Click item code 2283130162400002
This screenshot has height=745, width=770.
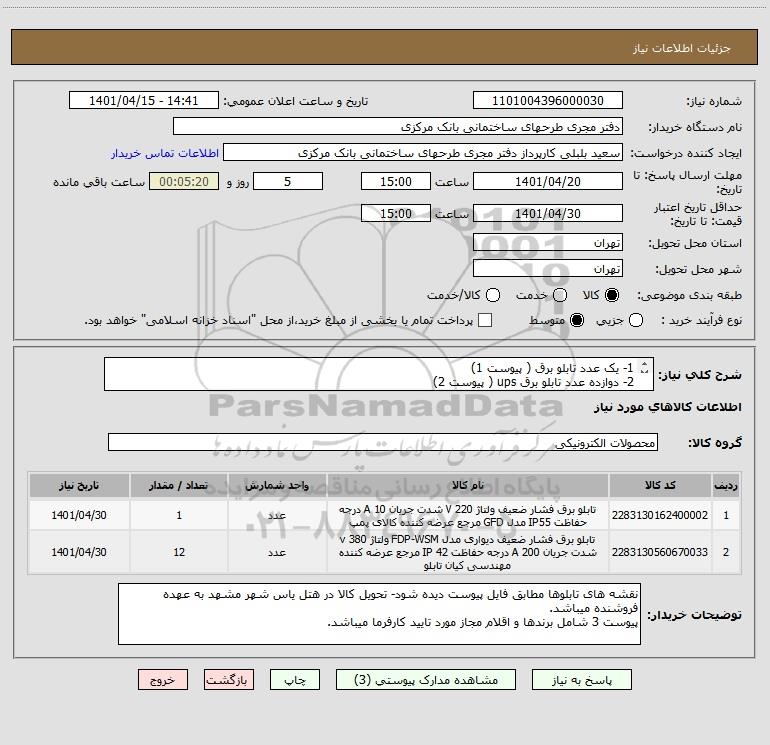tap(660, 515)
